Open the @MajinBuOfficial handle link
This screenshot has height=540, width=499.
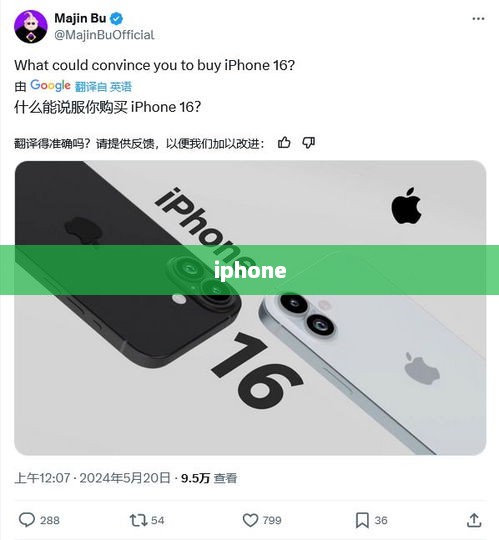tap(104, 35)
